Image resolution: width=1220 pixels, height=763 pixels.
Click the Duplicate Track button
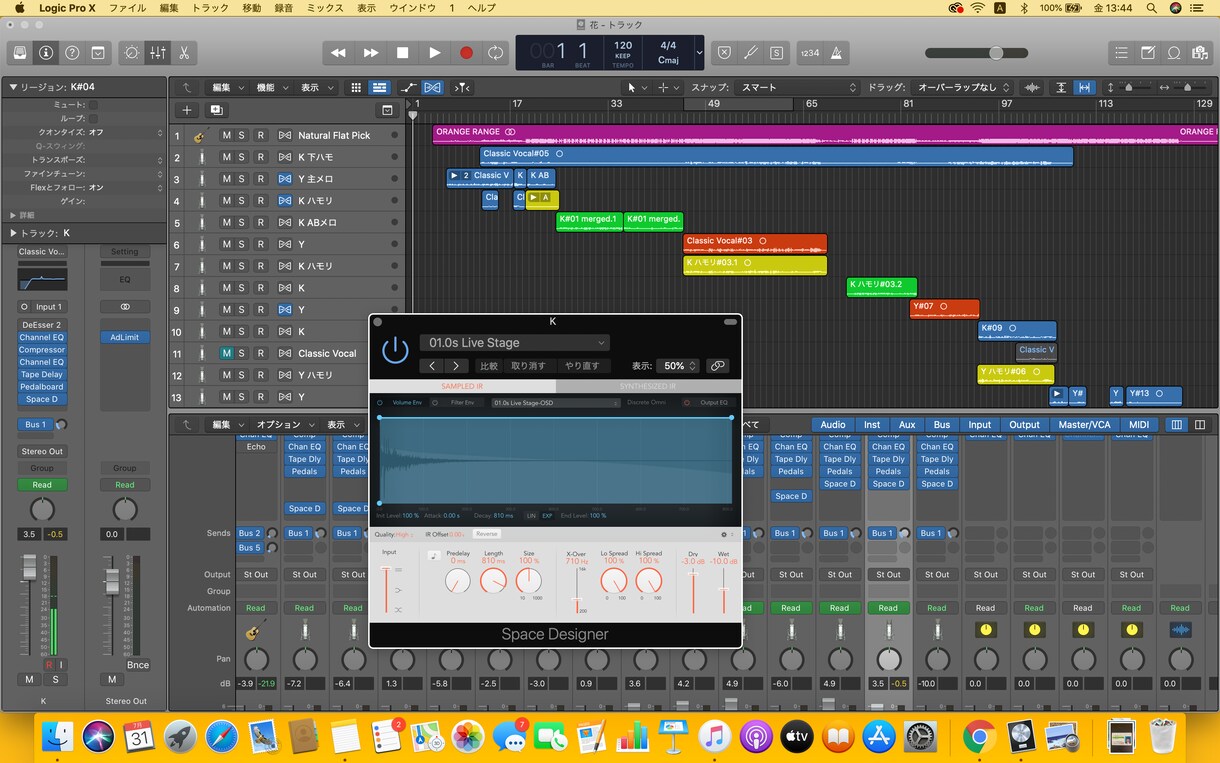click(216, 110)
